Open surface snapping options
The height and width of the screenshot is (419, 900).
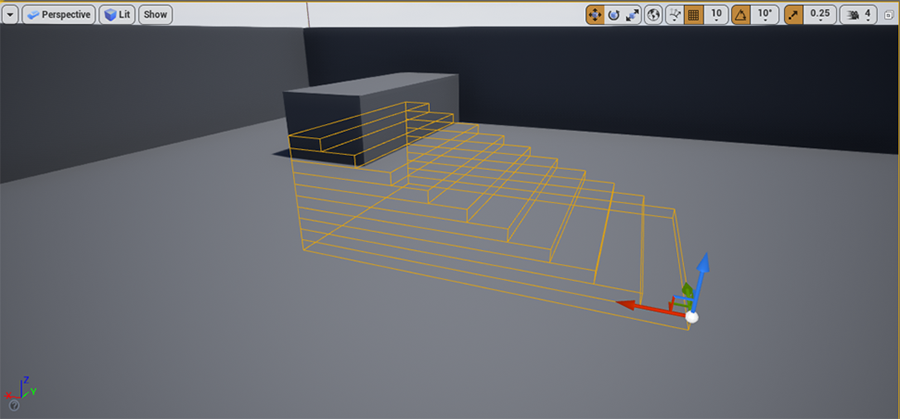tap(675, 15)
